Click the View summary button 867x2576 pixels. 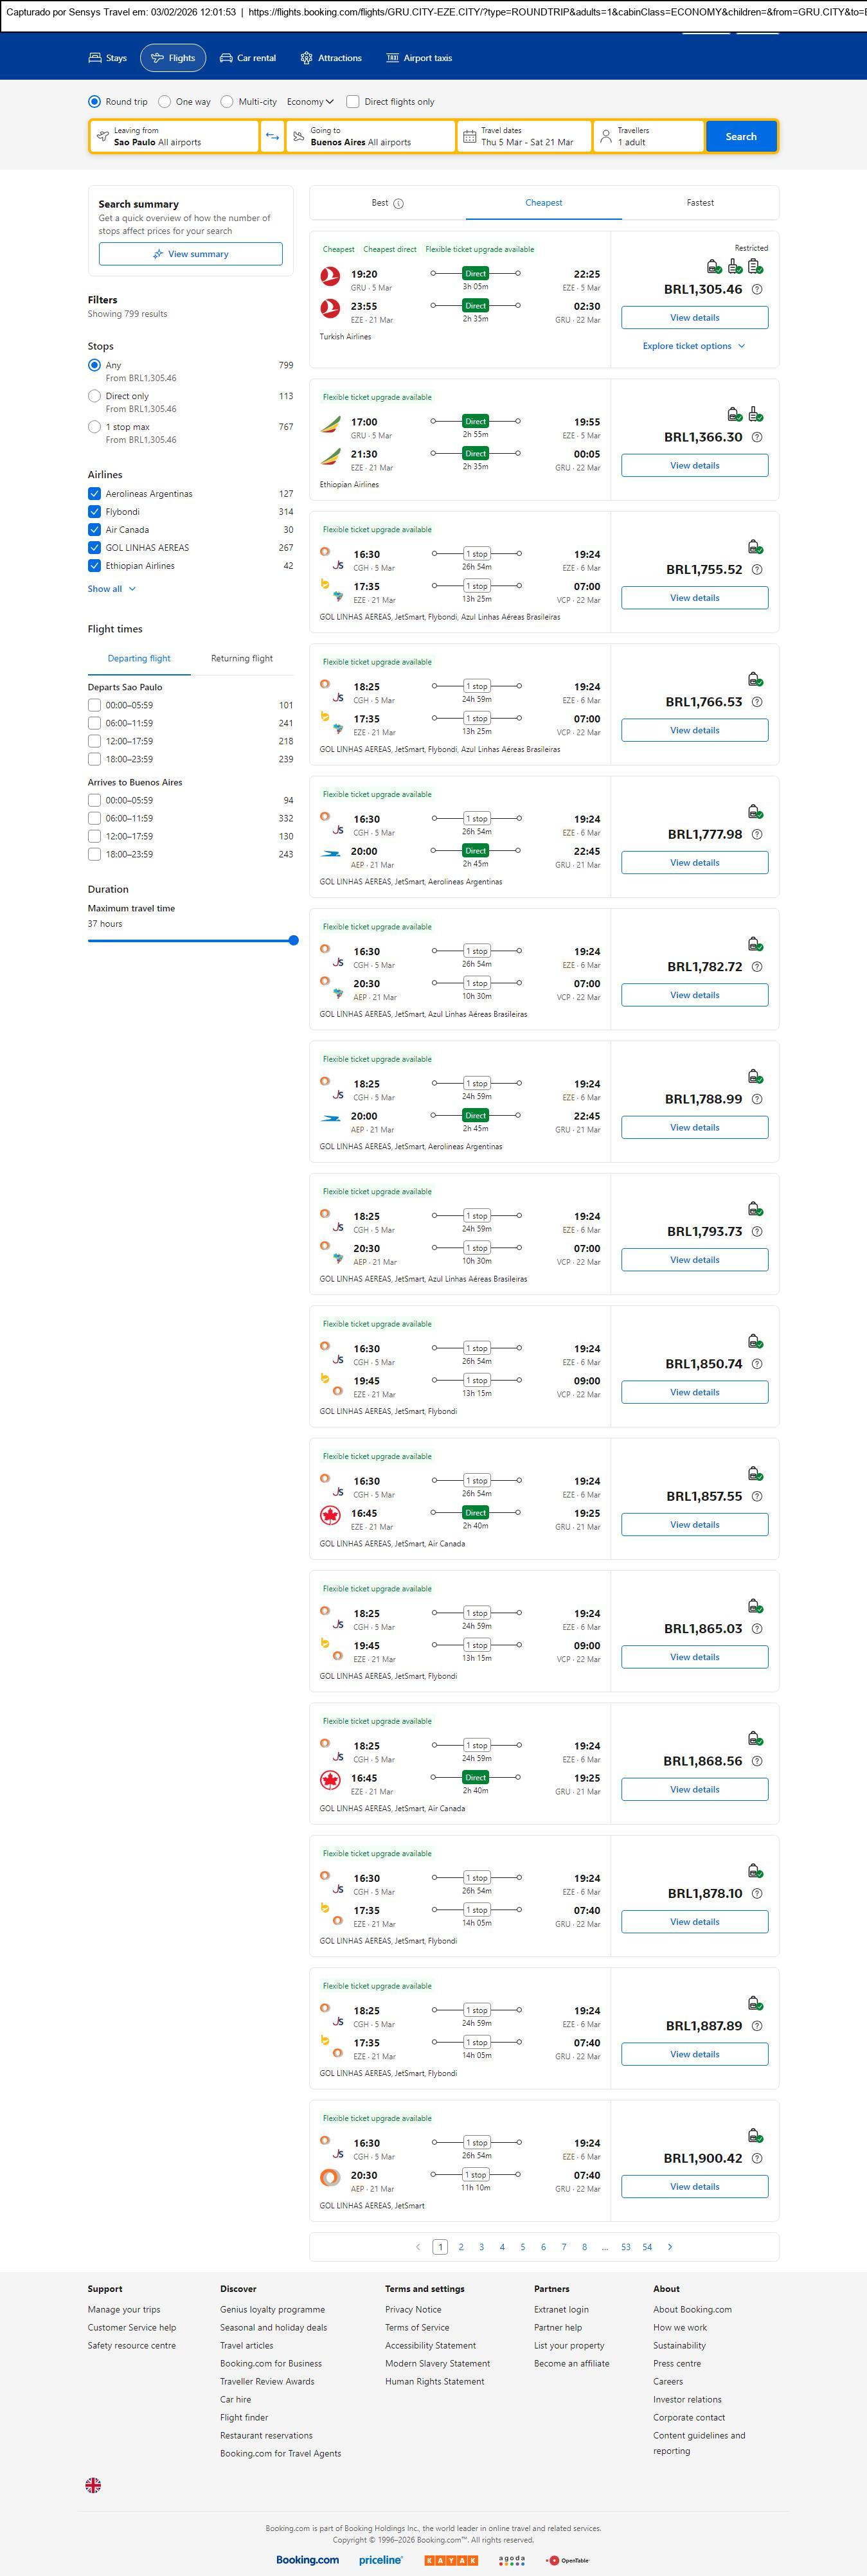[190, 254]
